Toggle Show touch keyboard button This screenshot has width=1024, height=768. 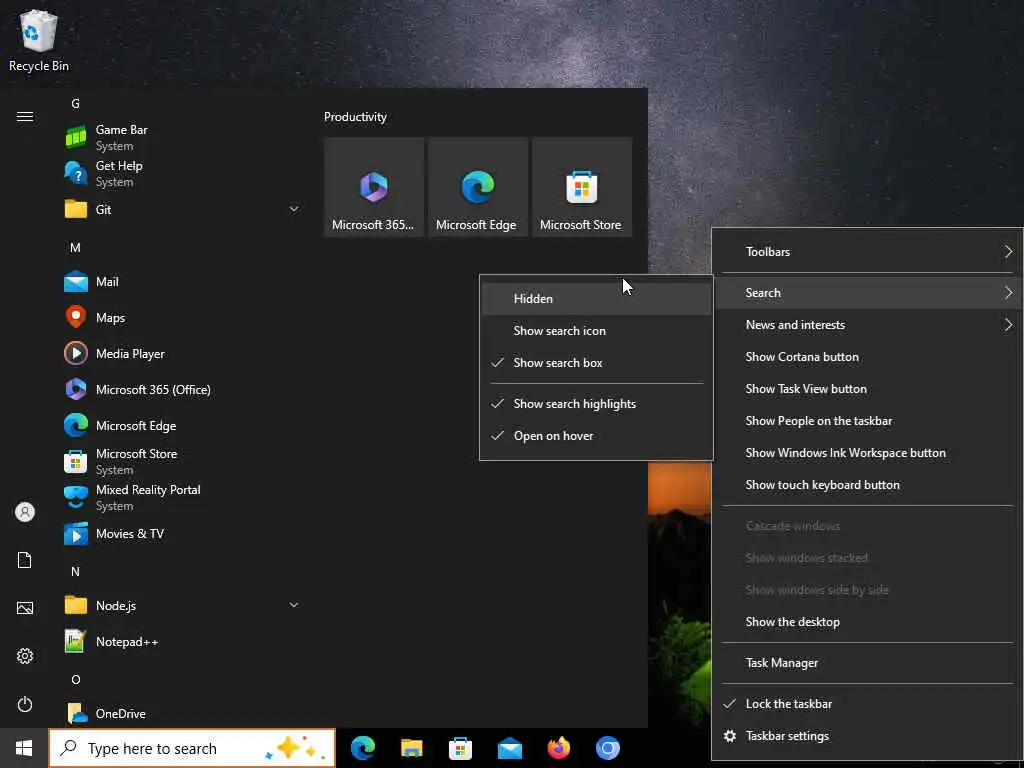tap(867, 485)
